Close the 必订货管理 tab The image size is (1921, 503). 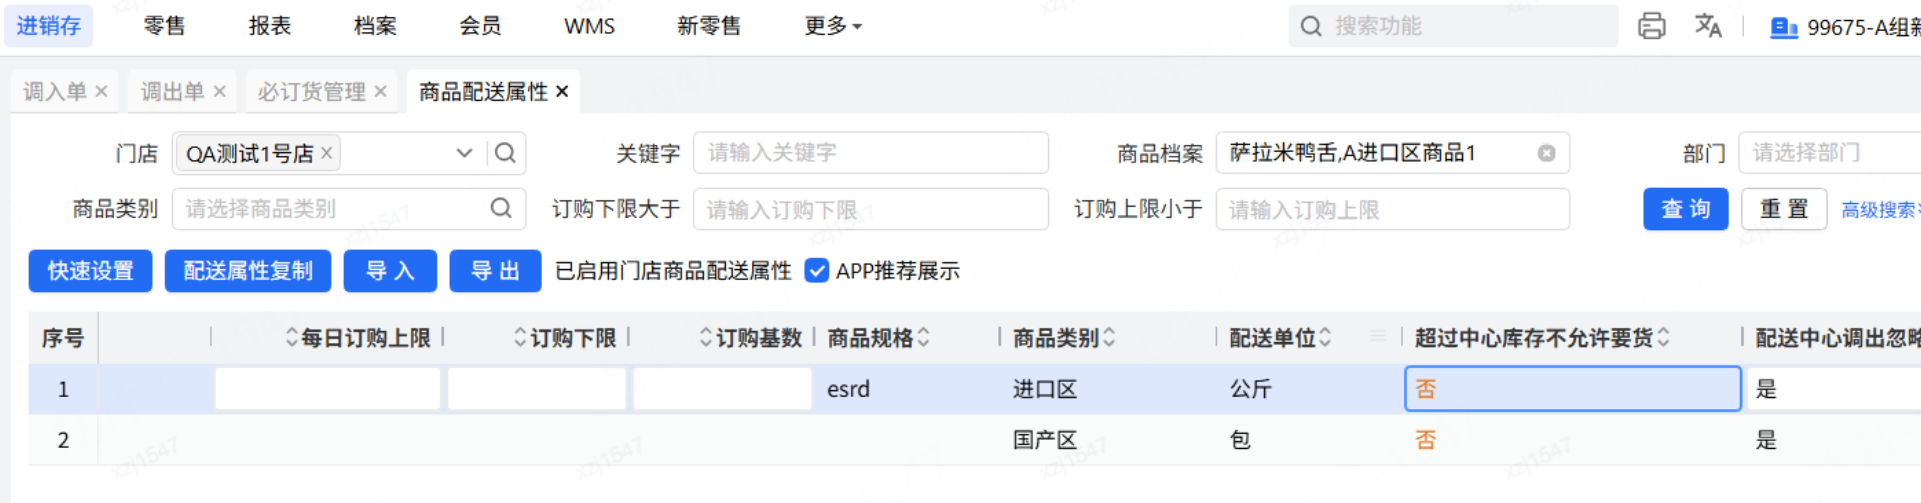pyautogui.click(x=380, y=92)
